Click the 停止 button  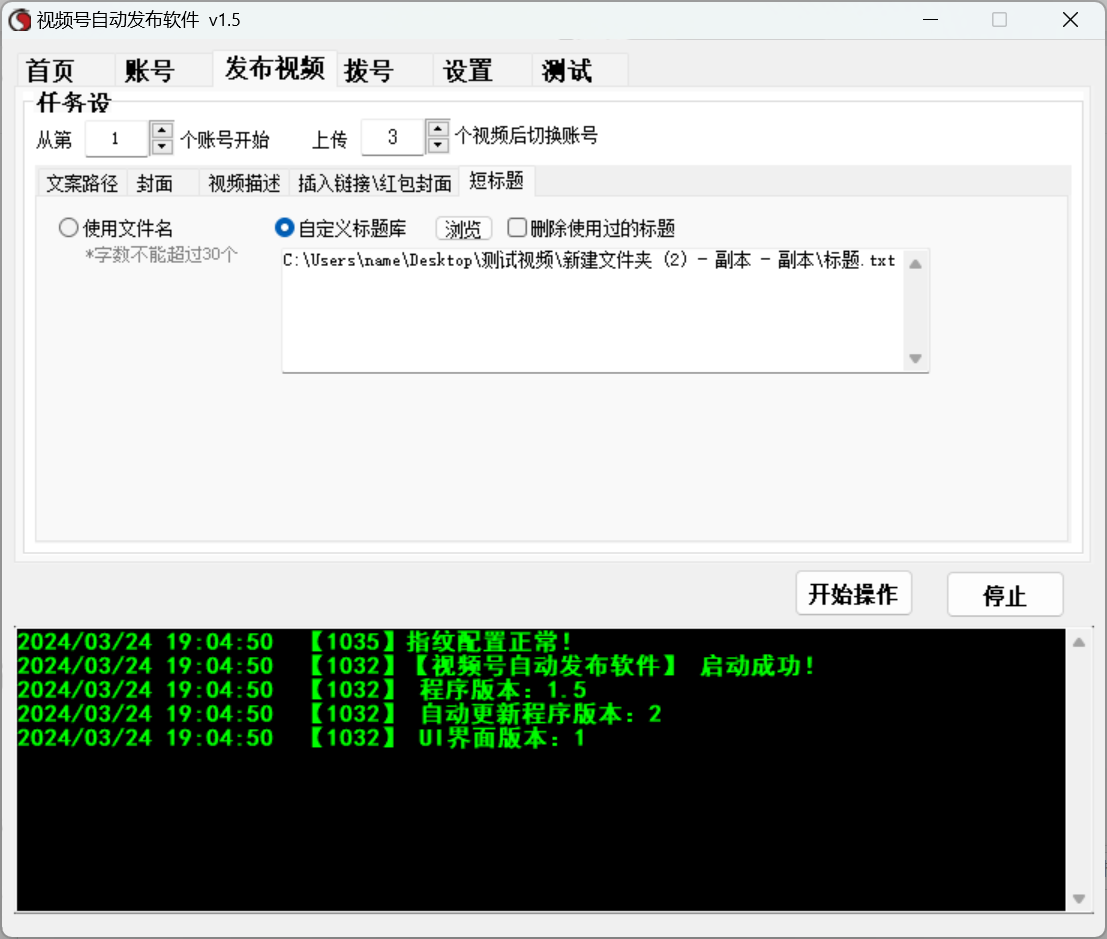tap(1005, 594)
